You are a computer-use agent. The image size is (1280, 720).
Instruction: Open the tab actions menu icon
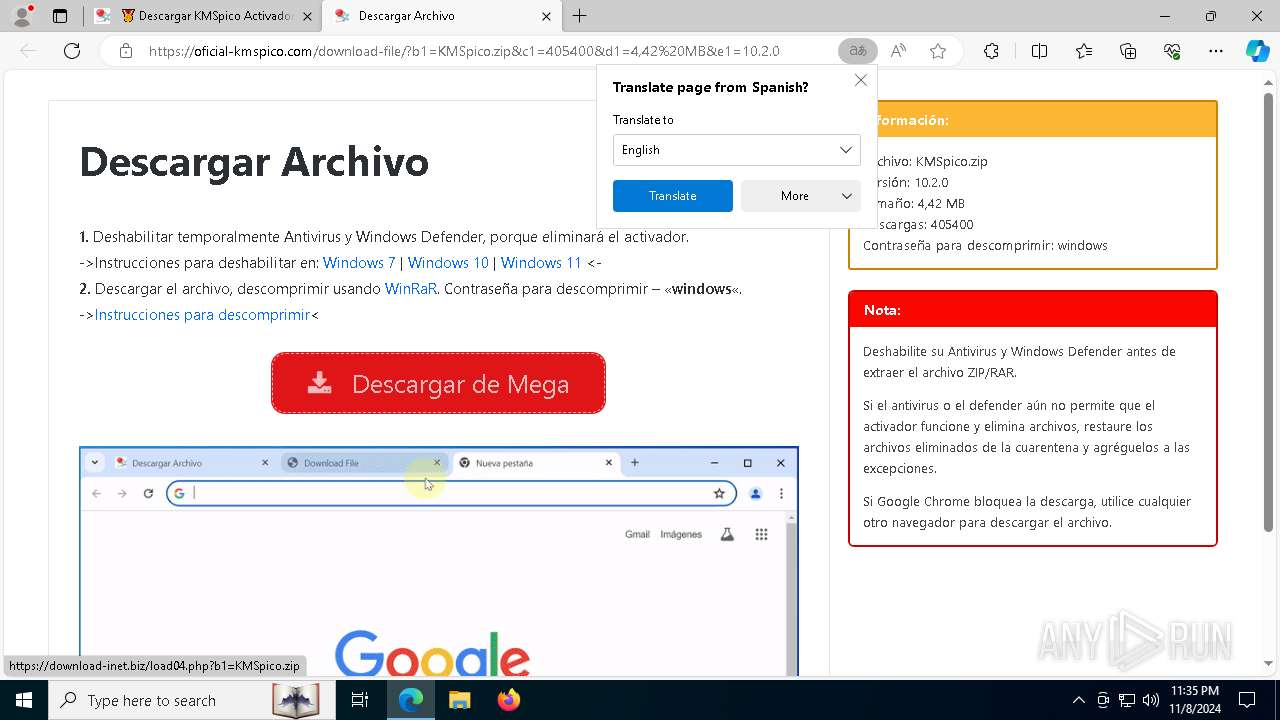coord(60,16)
